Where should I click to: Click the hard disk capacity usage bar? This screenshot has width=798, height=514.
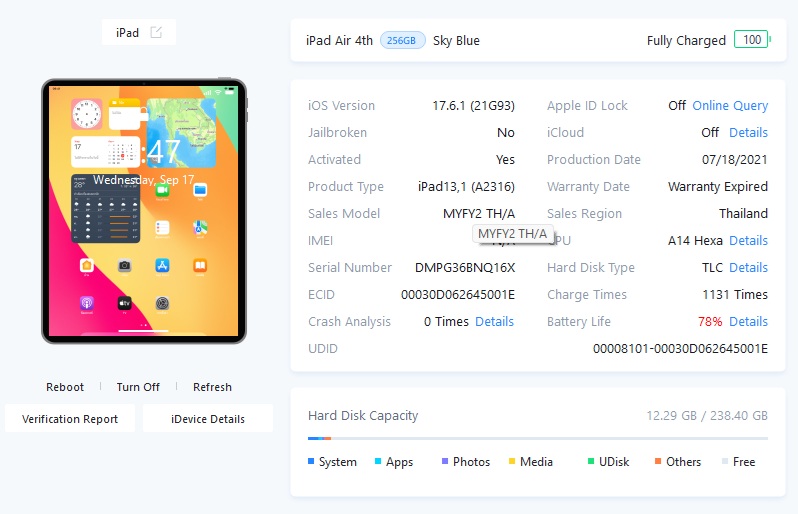click(537, 438)
